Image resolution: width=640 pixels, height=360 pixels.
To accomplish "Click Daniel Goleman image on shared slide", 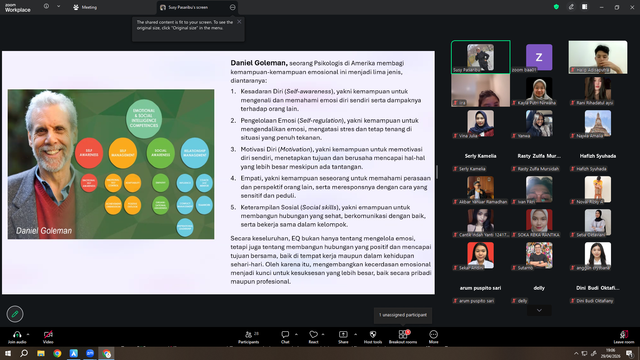I will pos(111,164).
